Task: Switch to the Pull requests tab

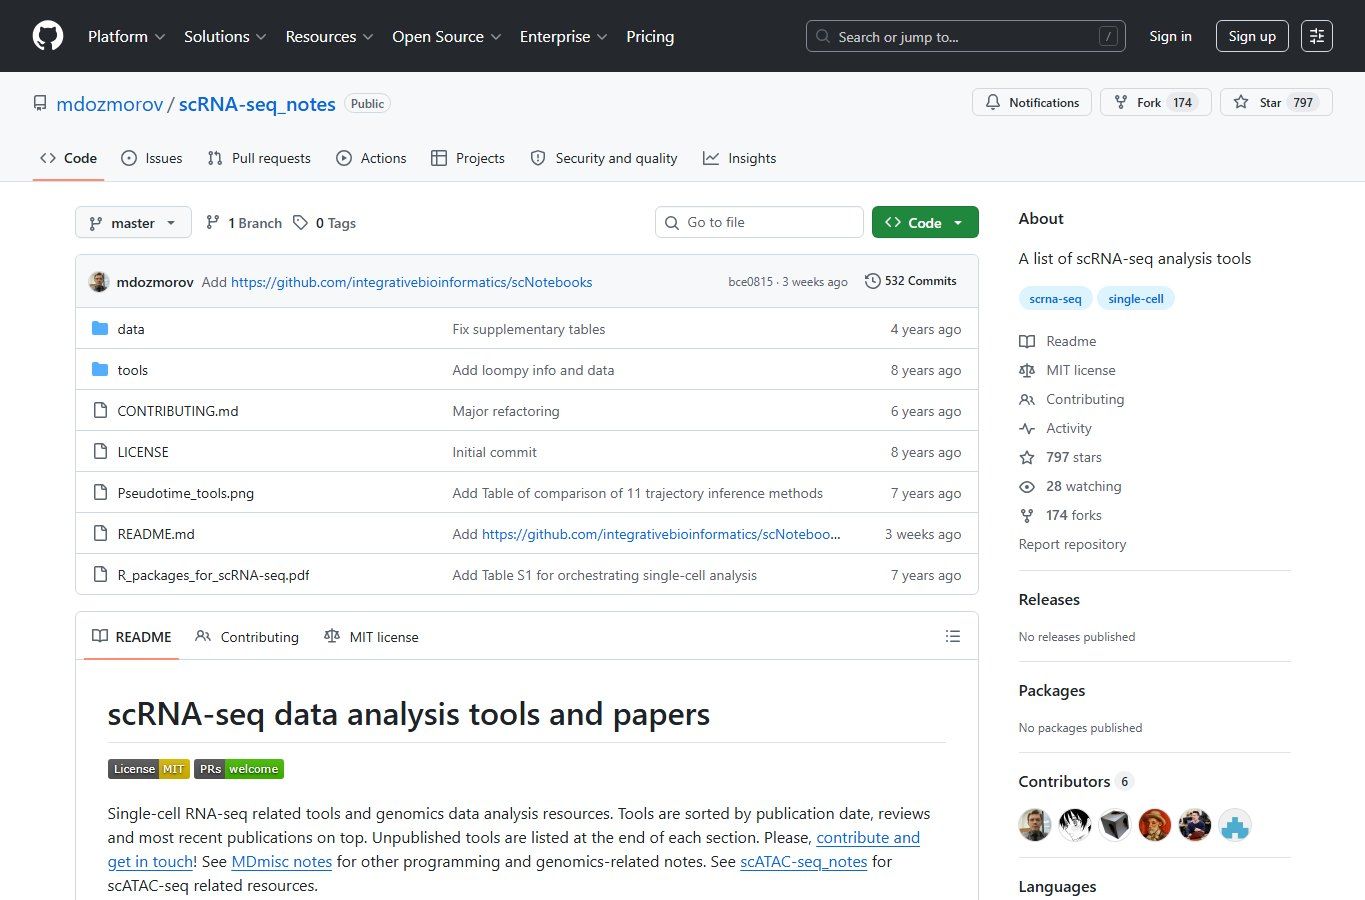Action: (x=259, y=158)
